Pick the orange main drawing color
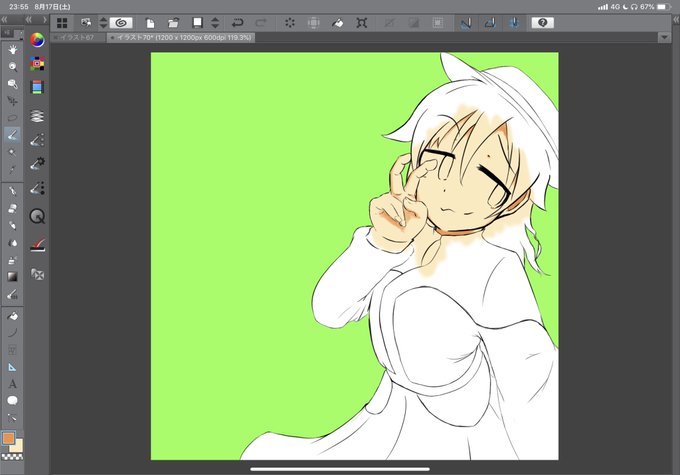The height and width of the screenshot is (475, 680). [x=8, y=438]
